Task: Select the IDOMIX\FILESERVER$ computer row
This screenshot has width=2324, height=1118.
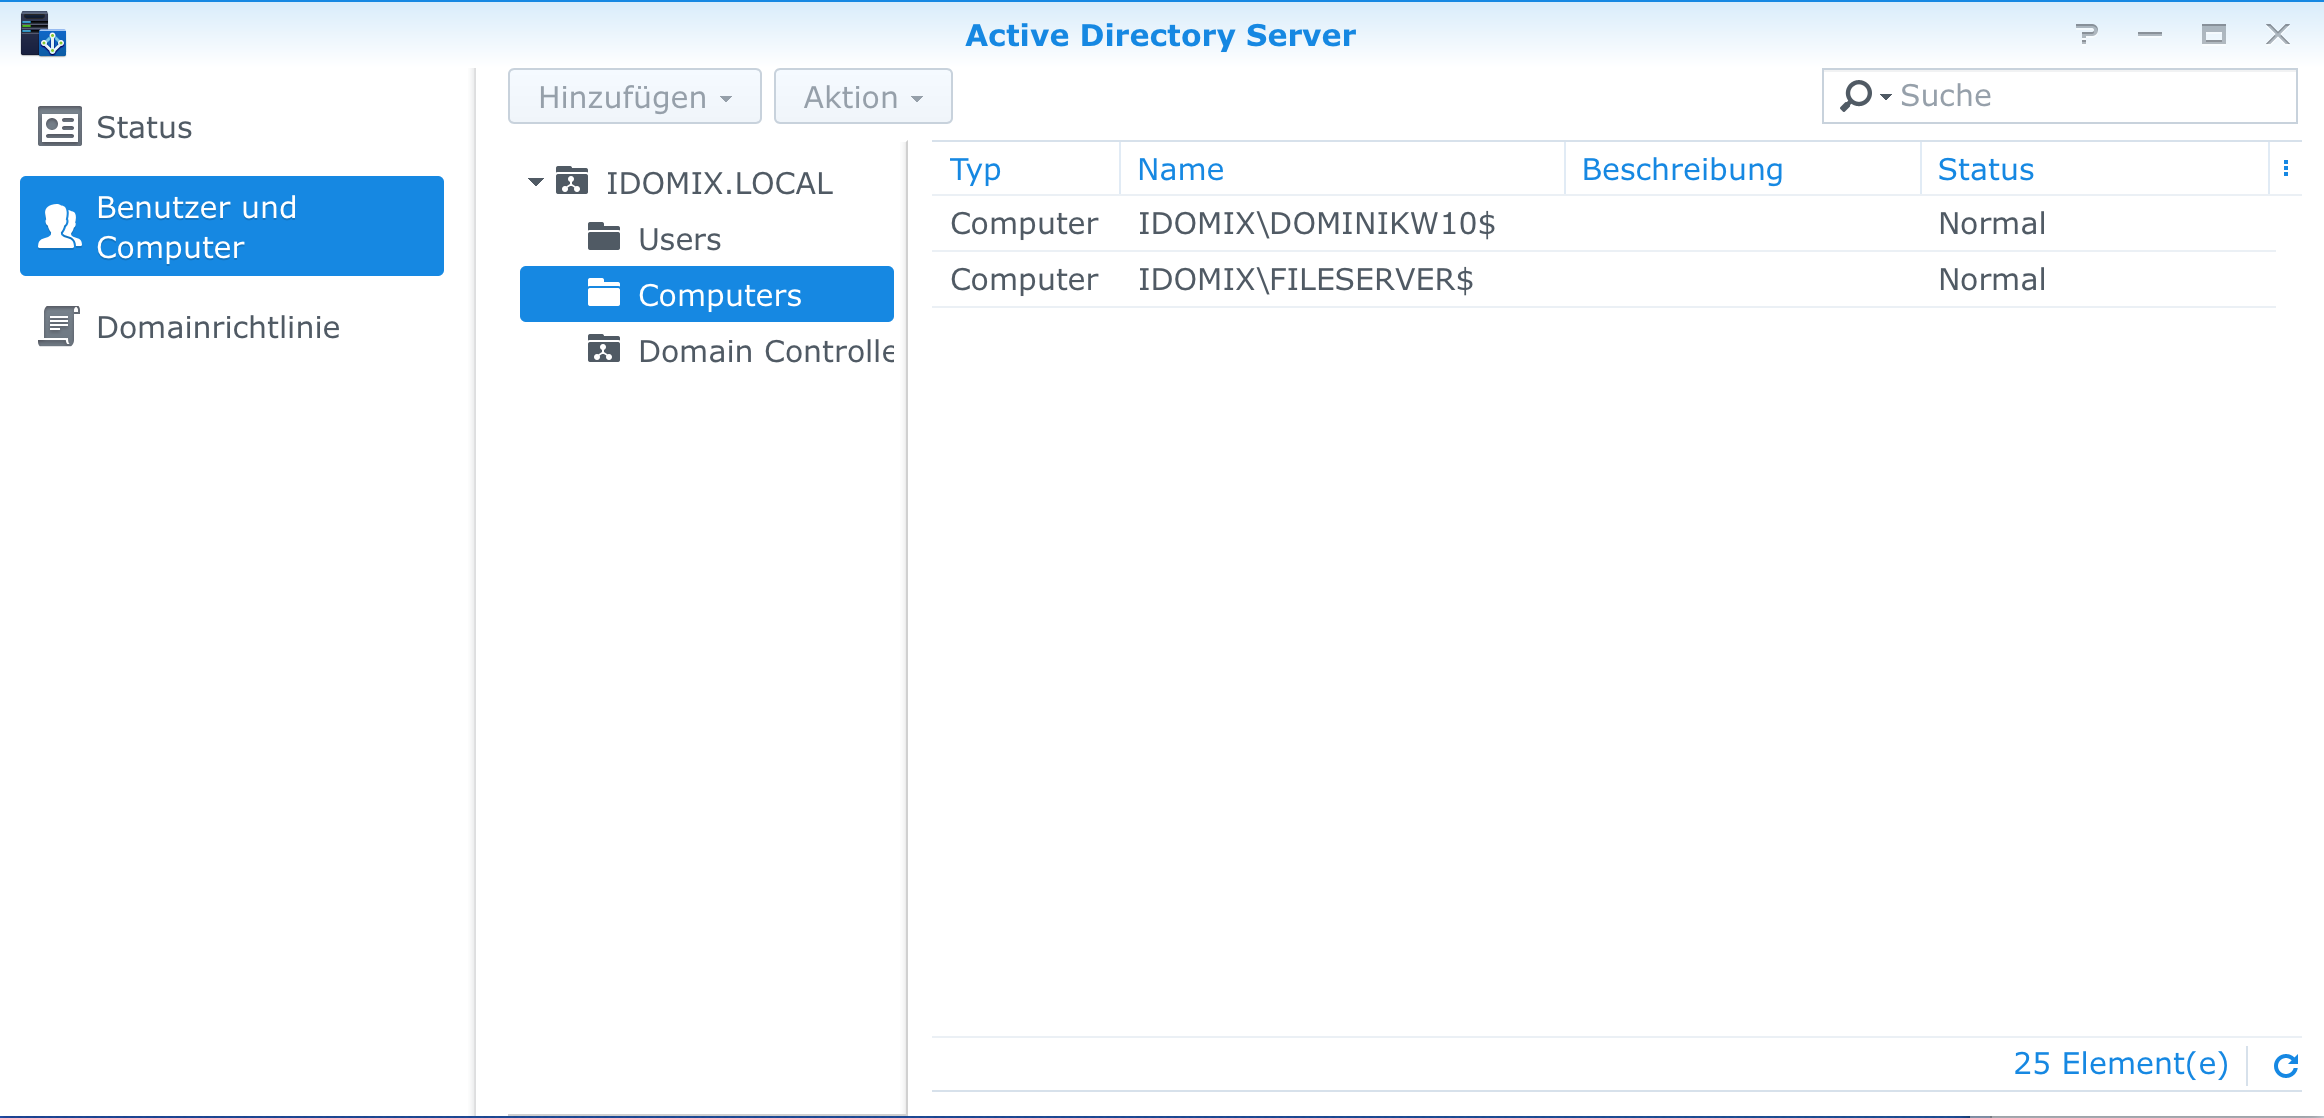Action: point(1604,279)
